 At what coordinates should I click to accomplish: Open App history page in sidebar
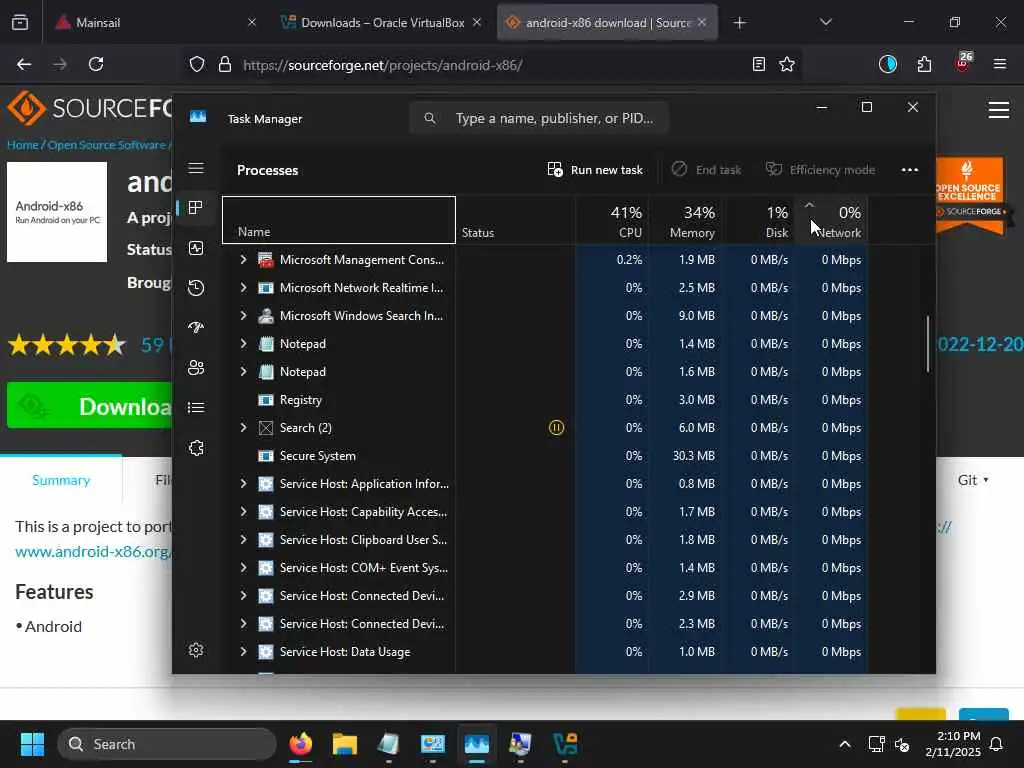click(196, 288)
